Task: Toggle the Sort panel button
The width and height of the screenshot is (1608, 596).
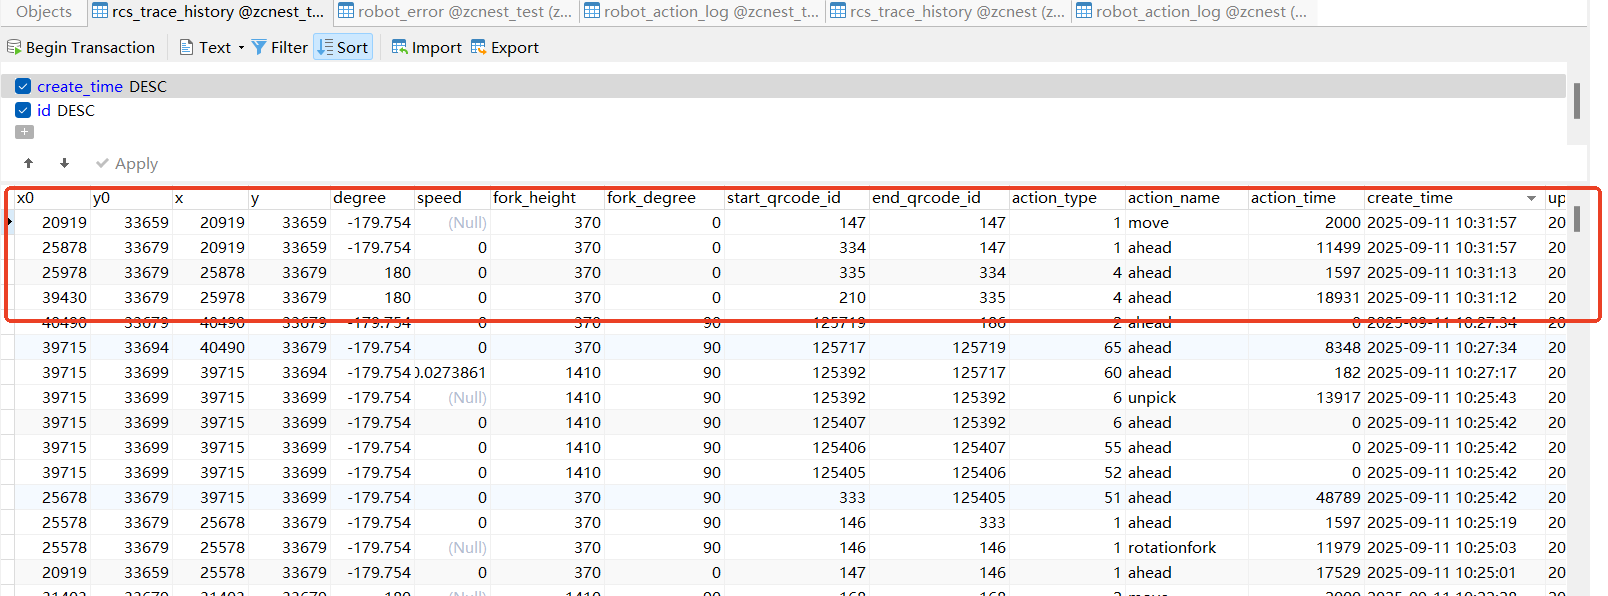Action: 343,47
